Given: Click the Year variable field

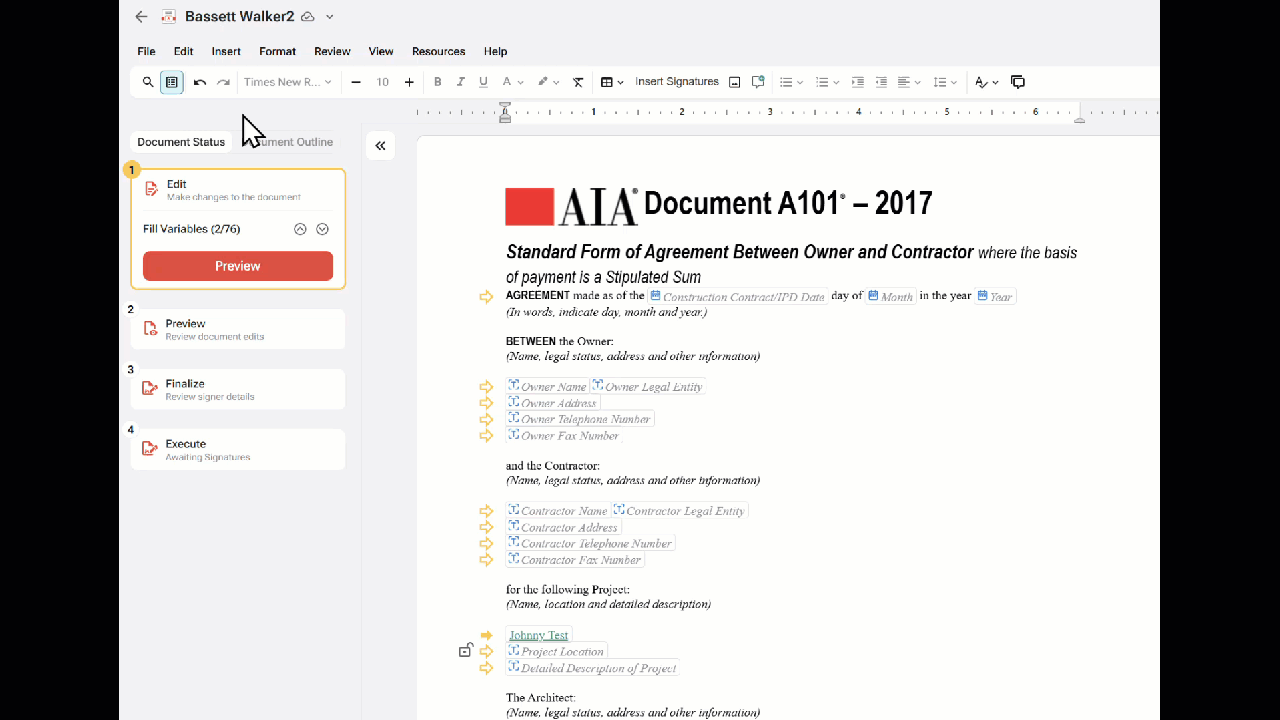Looking at the screenshot, I should (x=996, y=296).
